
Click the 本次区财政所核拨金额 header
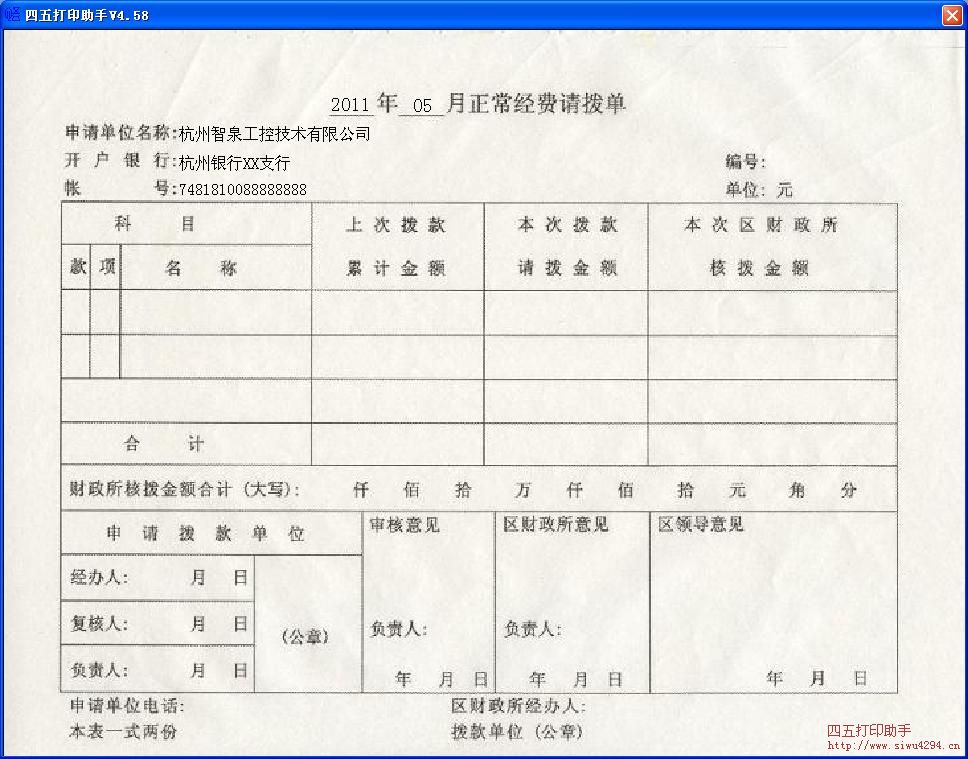773,244
